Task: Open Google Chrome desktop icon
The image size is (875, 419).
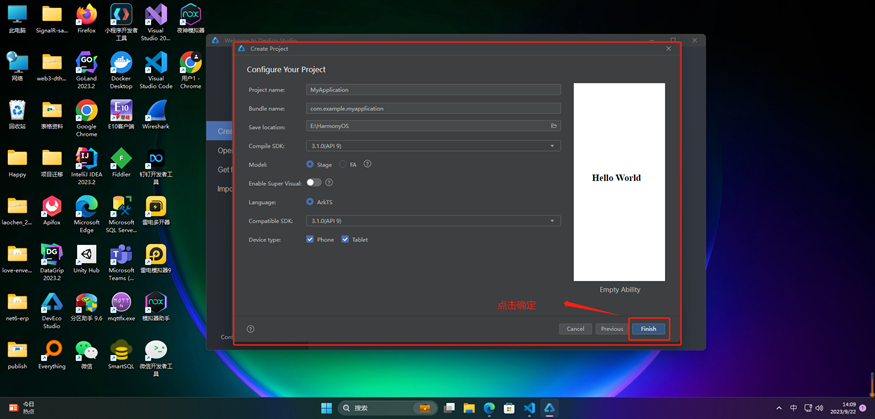Action: 86,118
